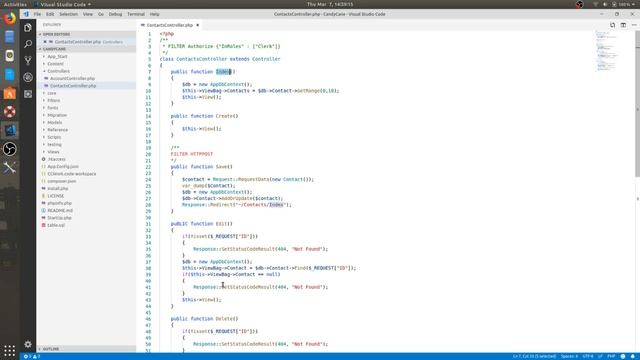640x360 pixels.
Task: Click the Visual Studio Code dock icon
Action: tap(9, 130)
